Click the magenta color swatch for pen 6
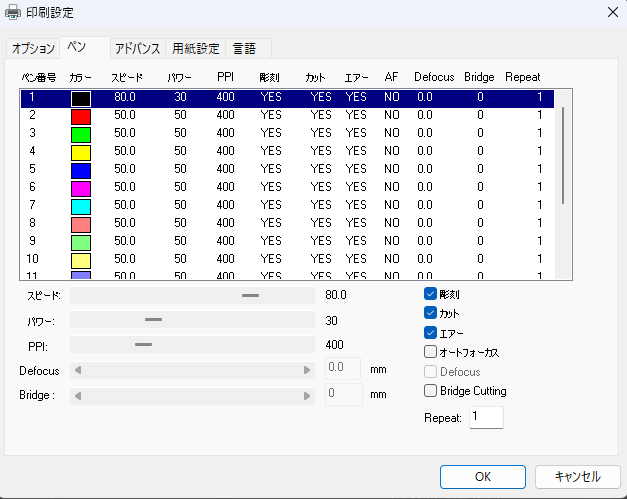Screen dimensions: 627x499 (80, 187)
